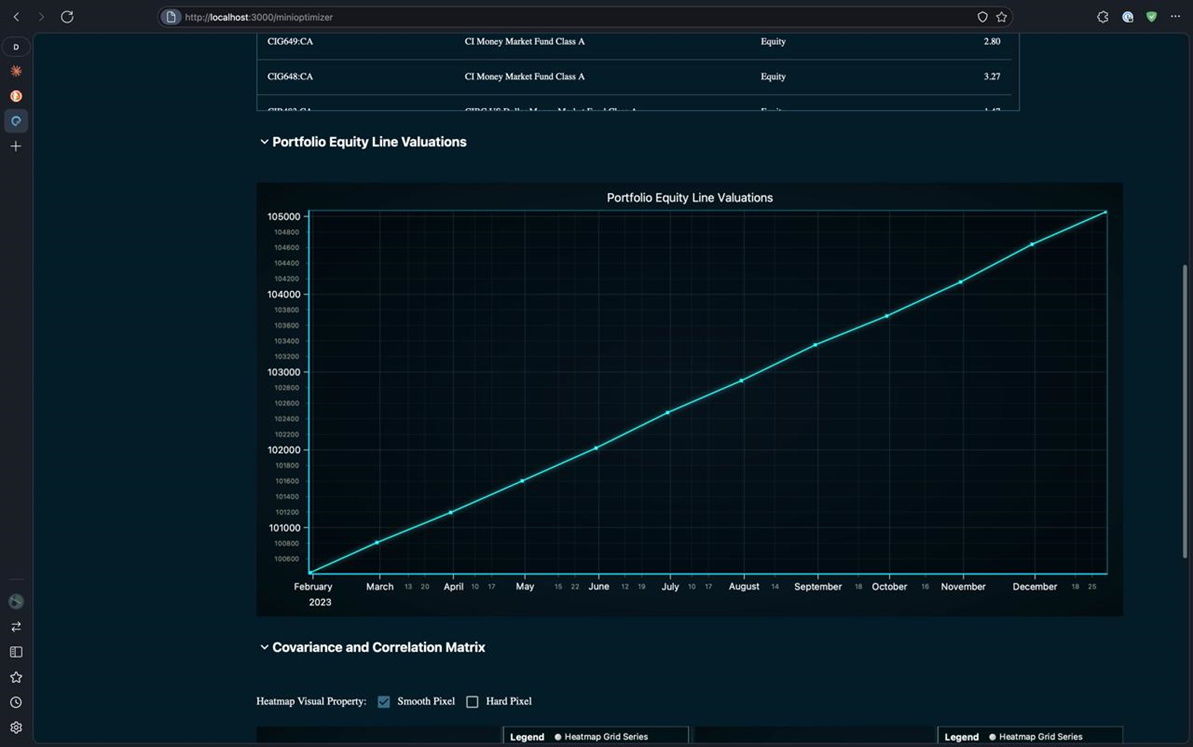Screen dimensions: 1193x747
Task: Tick the Hard Pixel checkbox
Action: pos(472,702)
